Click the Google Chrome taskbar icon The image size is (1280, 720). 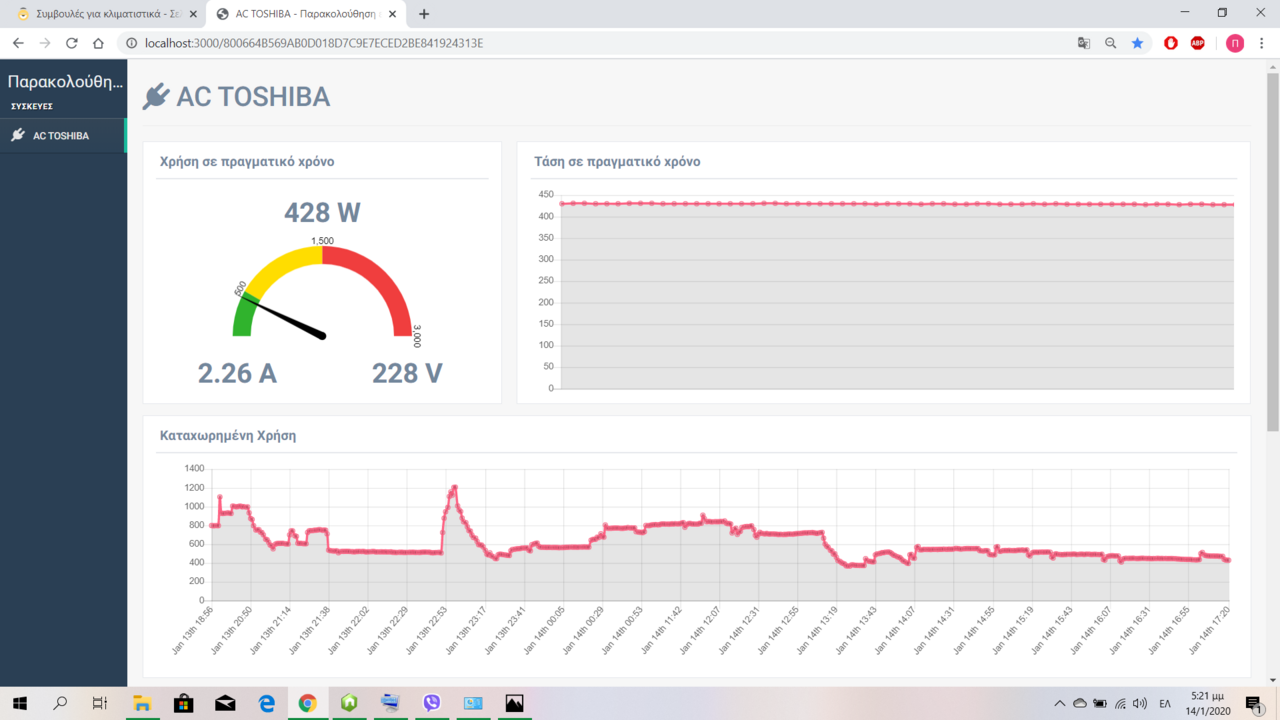click(307, 703)
